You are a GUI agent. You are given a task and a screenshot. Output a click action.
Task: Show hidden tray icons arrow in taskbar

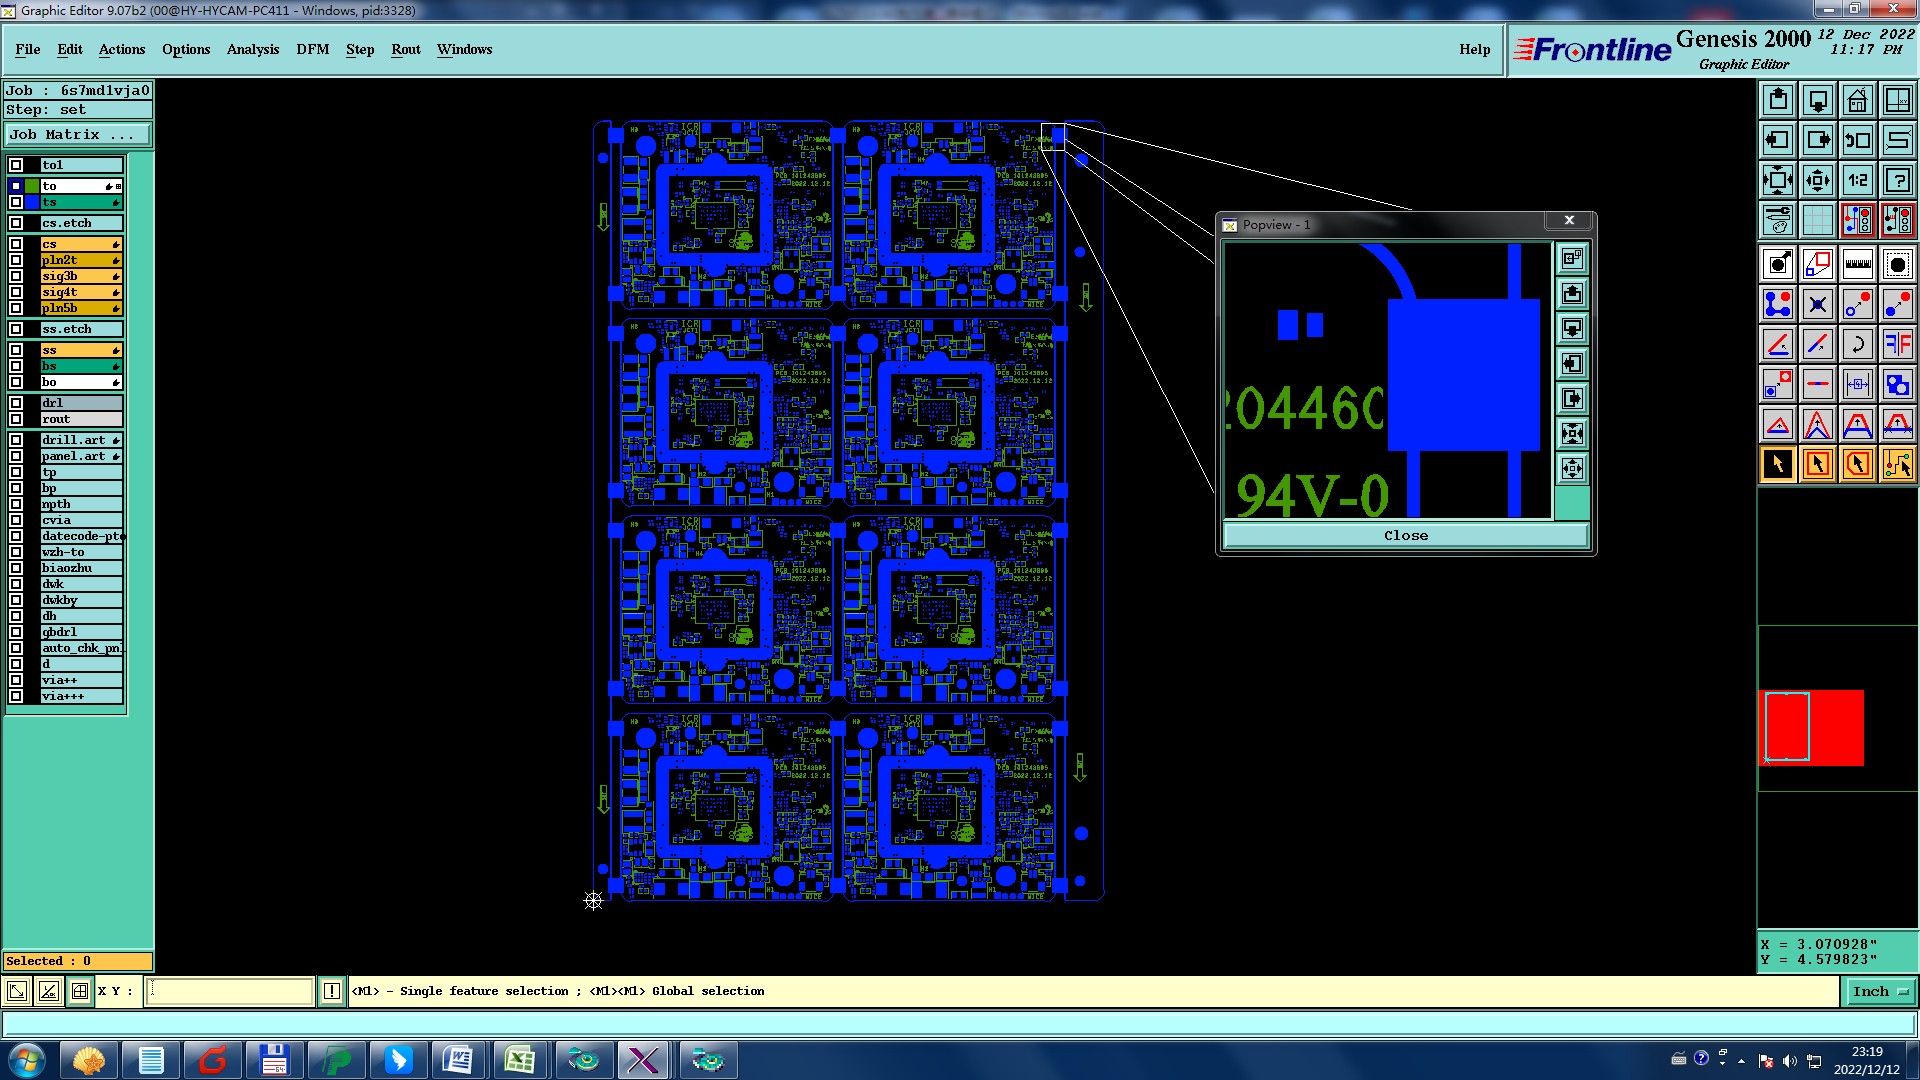(x=1741, y=1061)
